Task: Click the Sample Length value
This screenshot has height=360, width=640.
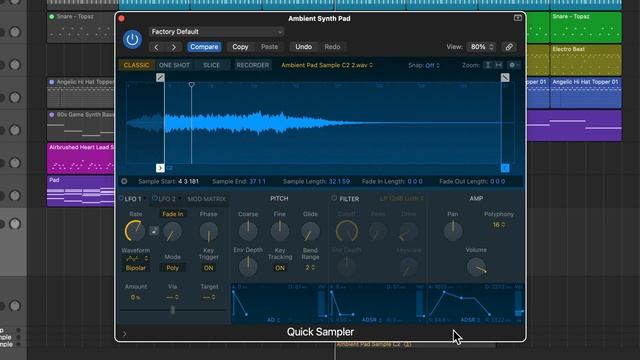Action: (x=339, y=181)
